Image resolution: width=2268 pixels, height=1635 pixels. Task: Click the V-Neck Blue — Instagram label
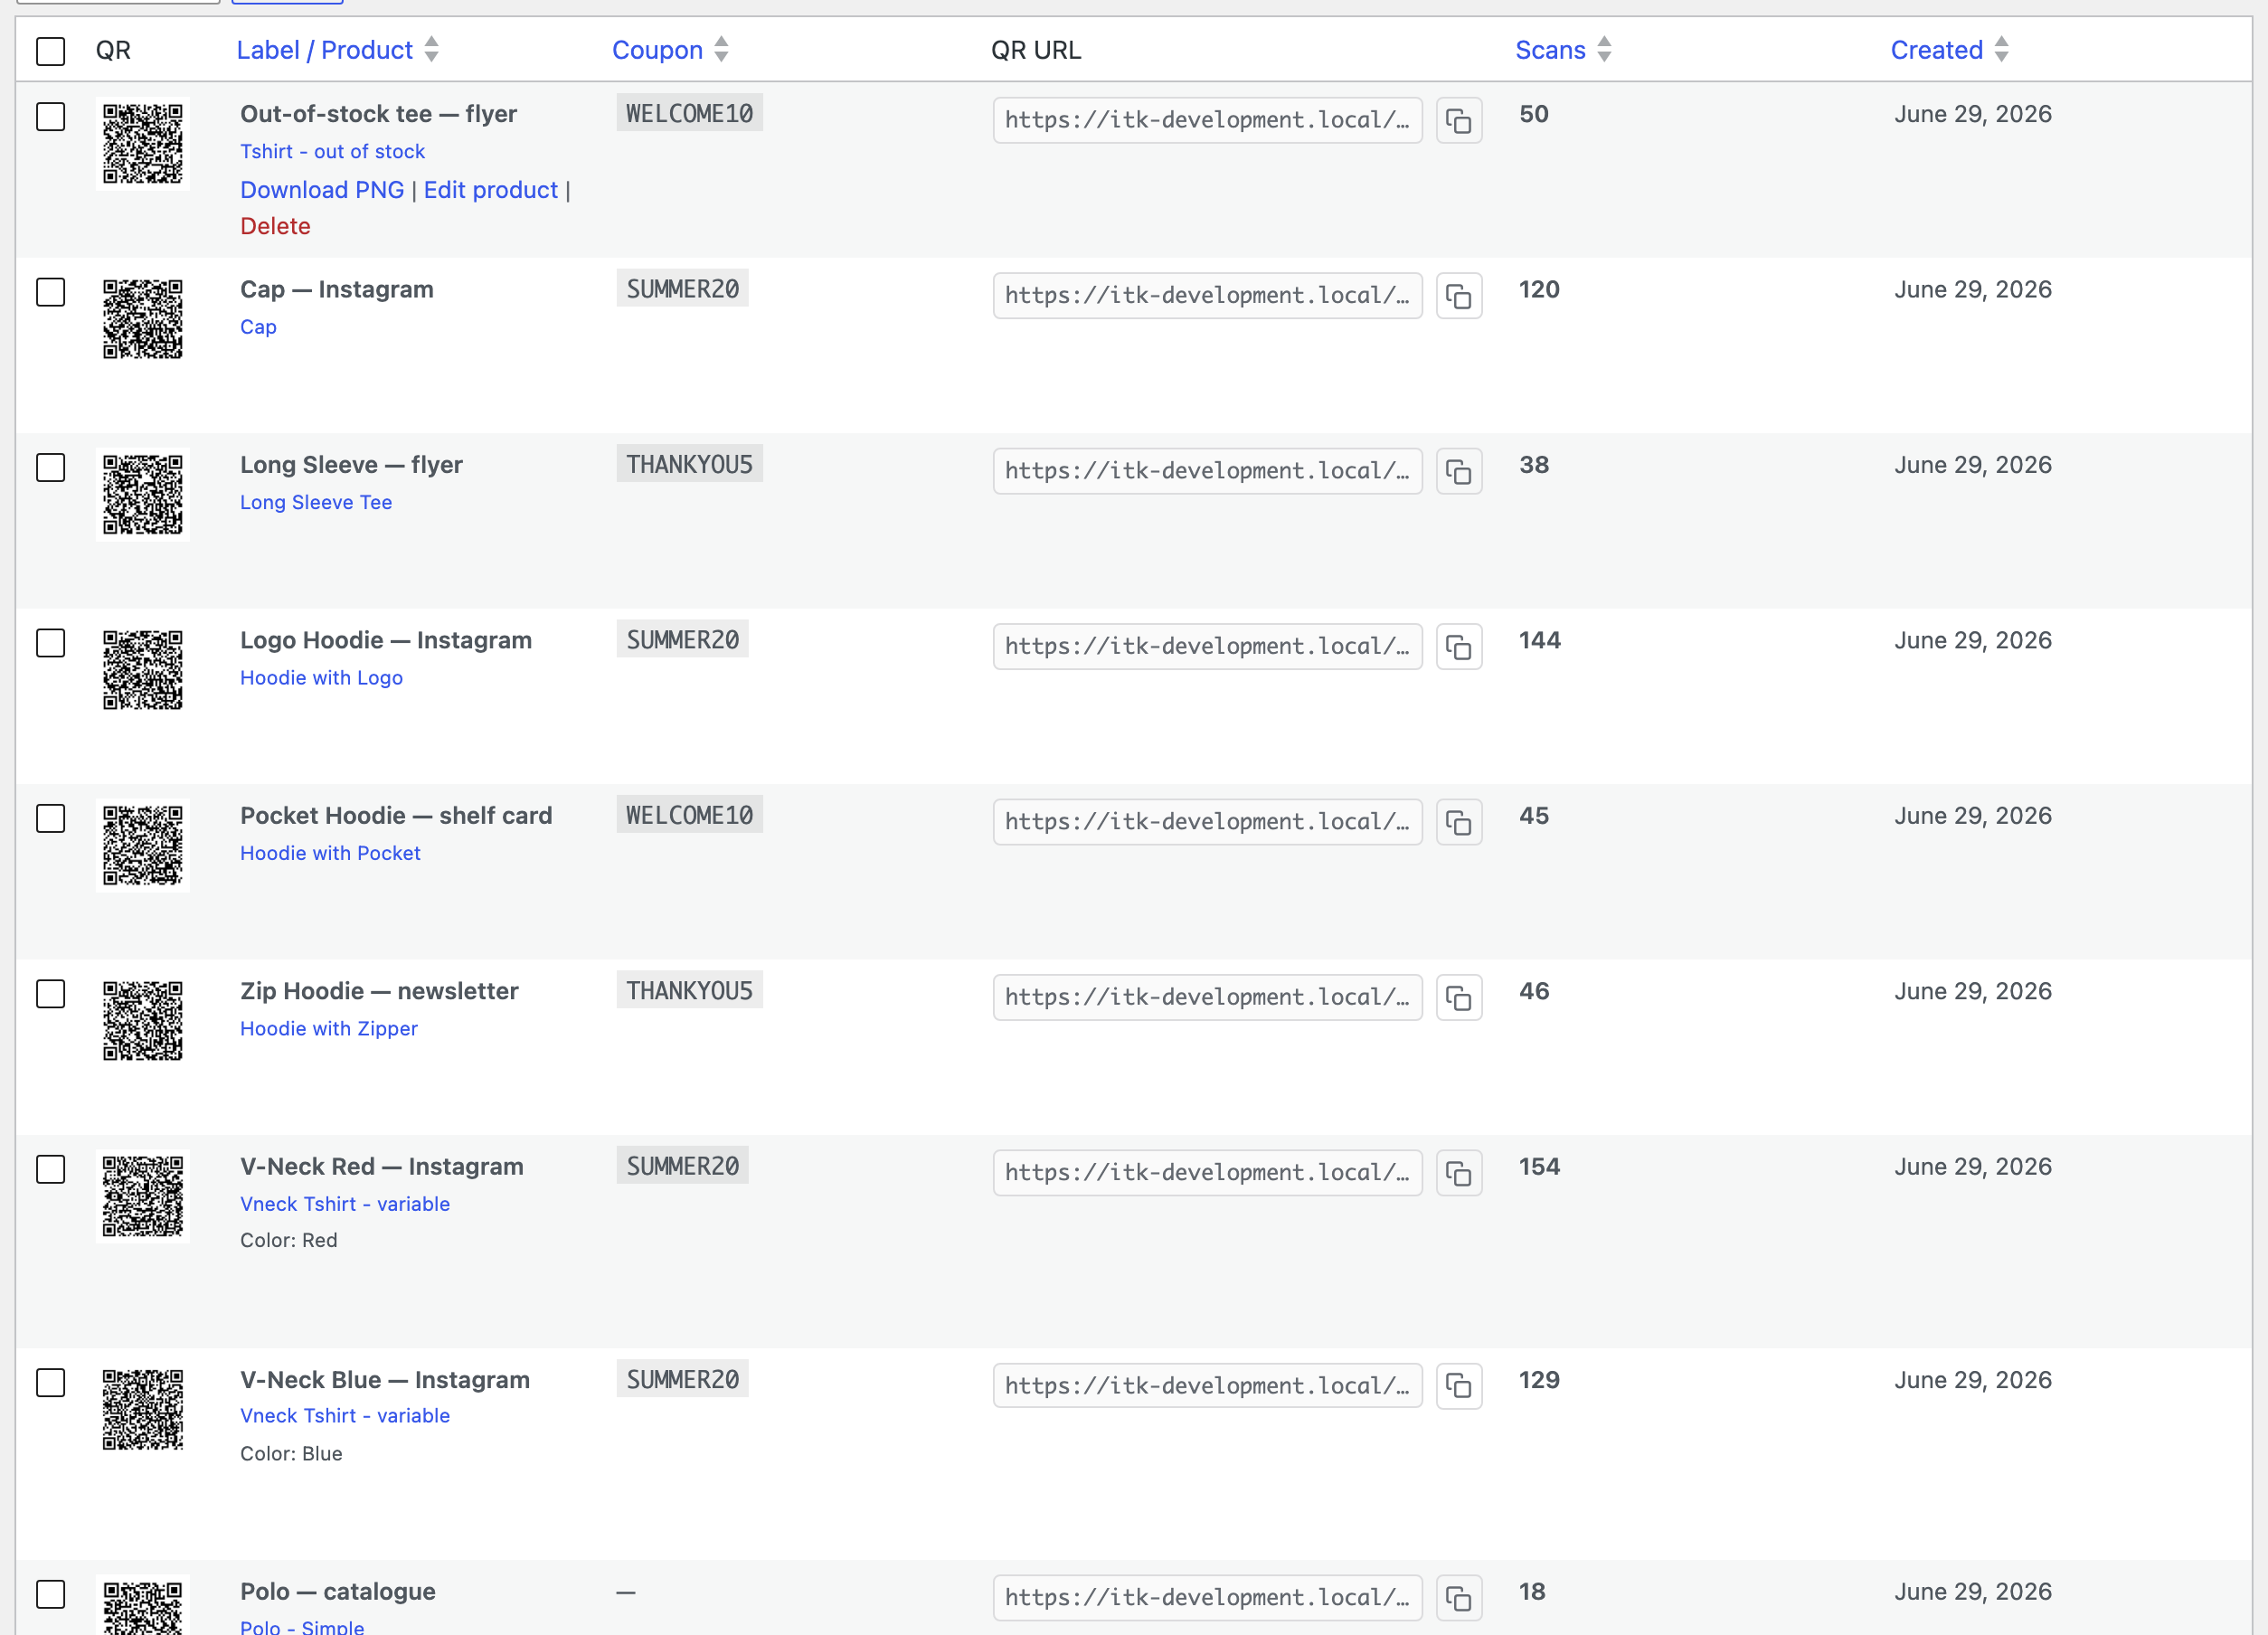pos(385,1380)
